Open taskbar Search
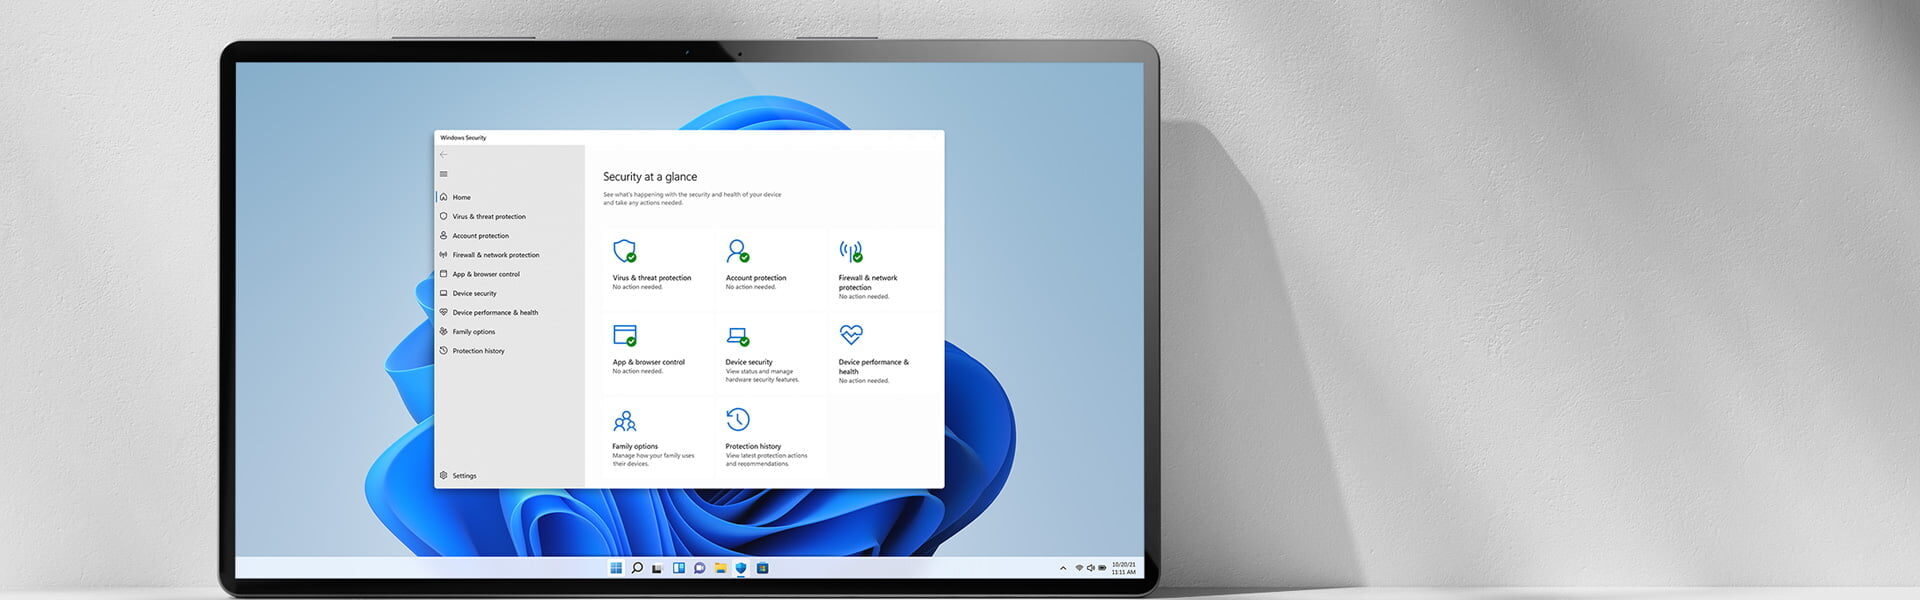This screenshot has width=1920, height=600. point(637,568)
